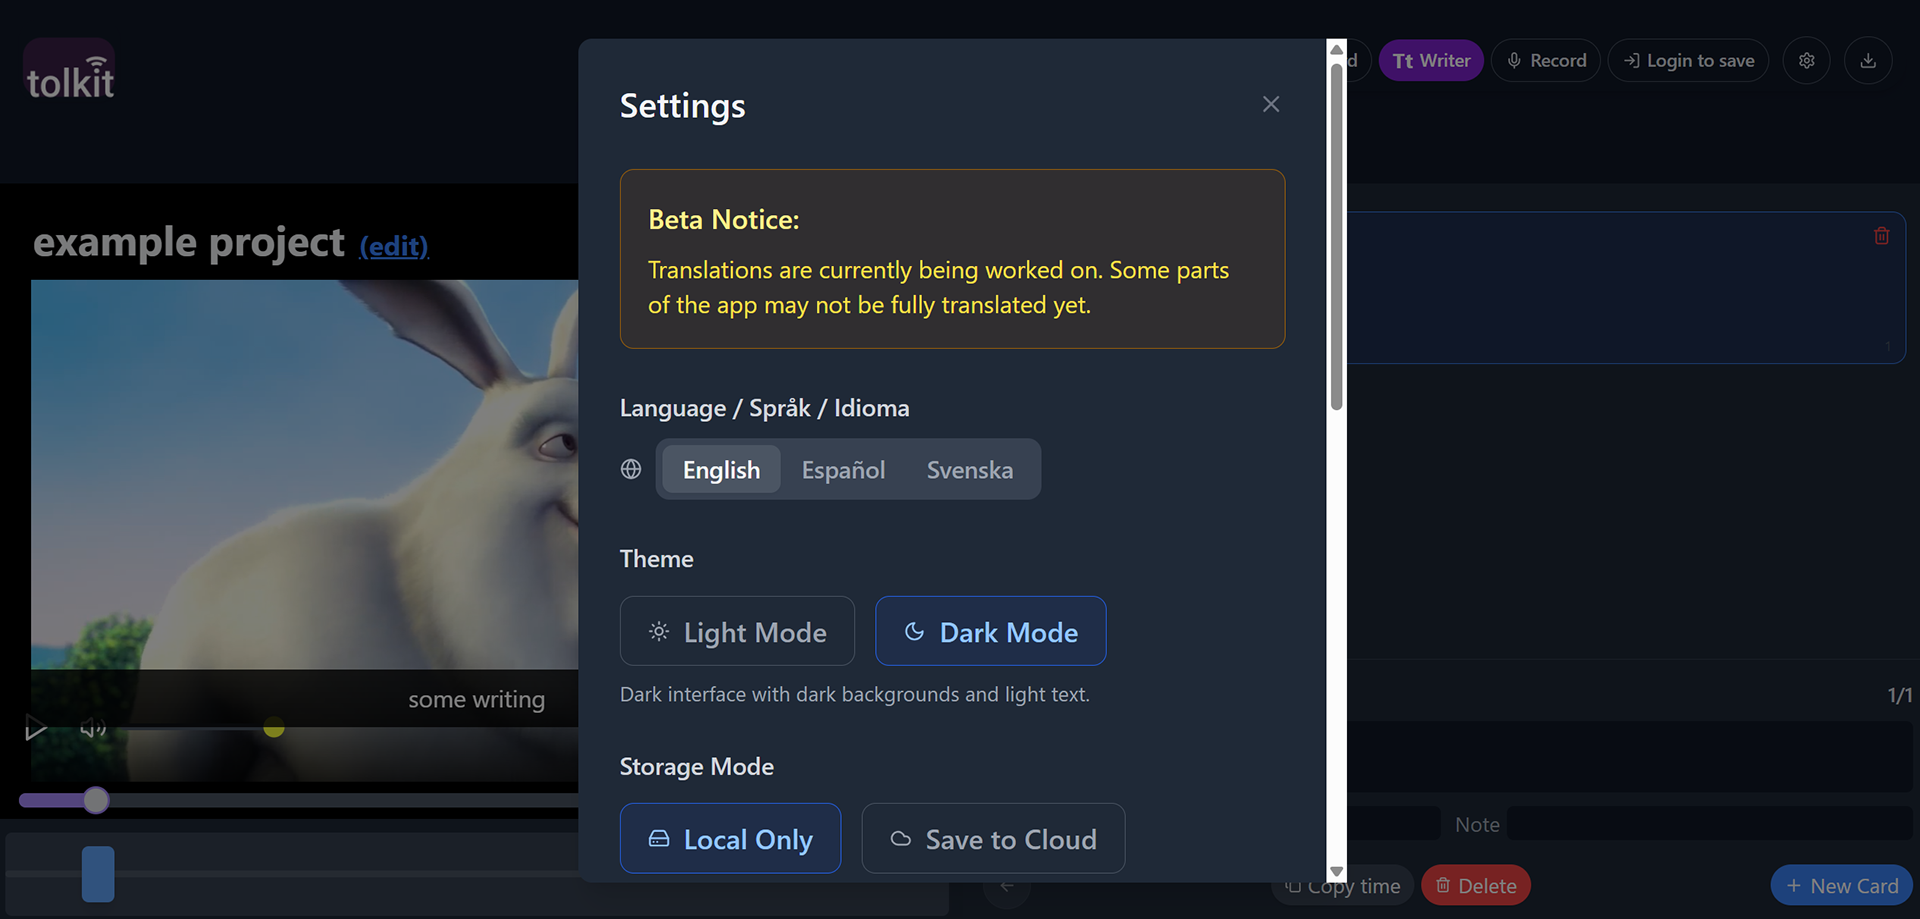Switch theme to Light Mode
1920x919 pixels.
pyautogui.click(x=737, y=632)
